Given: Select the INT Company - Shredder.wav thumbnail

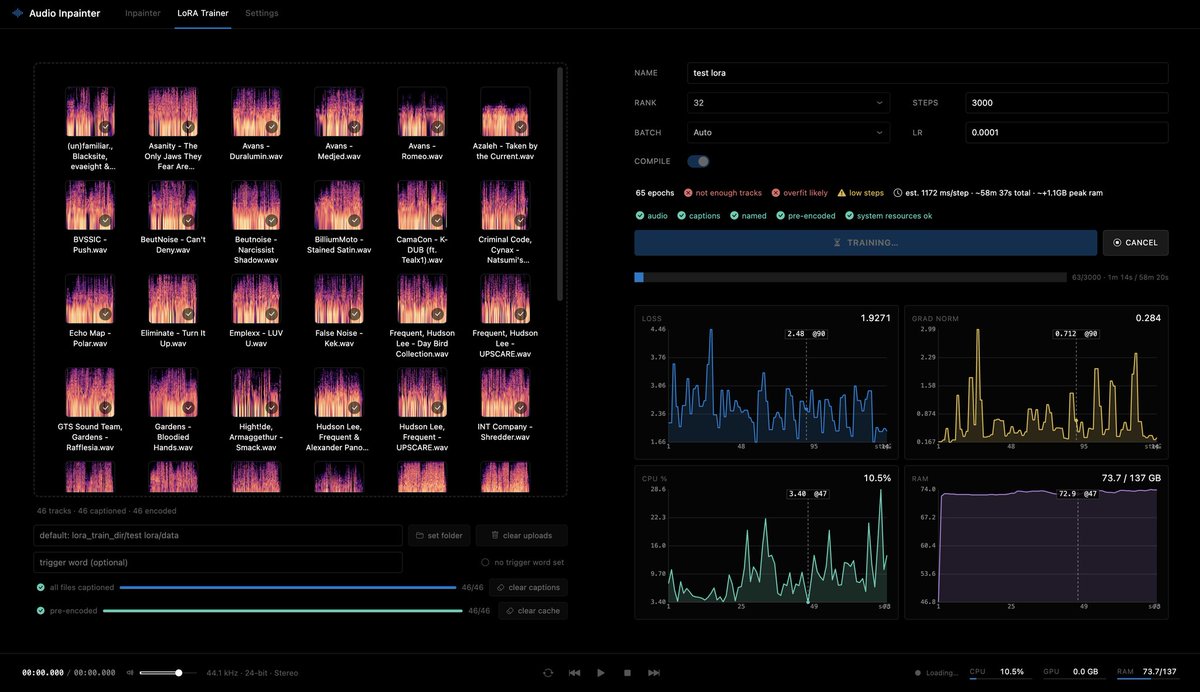Looking at the screenshot, I should pos(505,393).
